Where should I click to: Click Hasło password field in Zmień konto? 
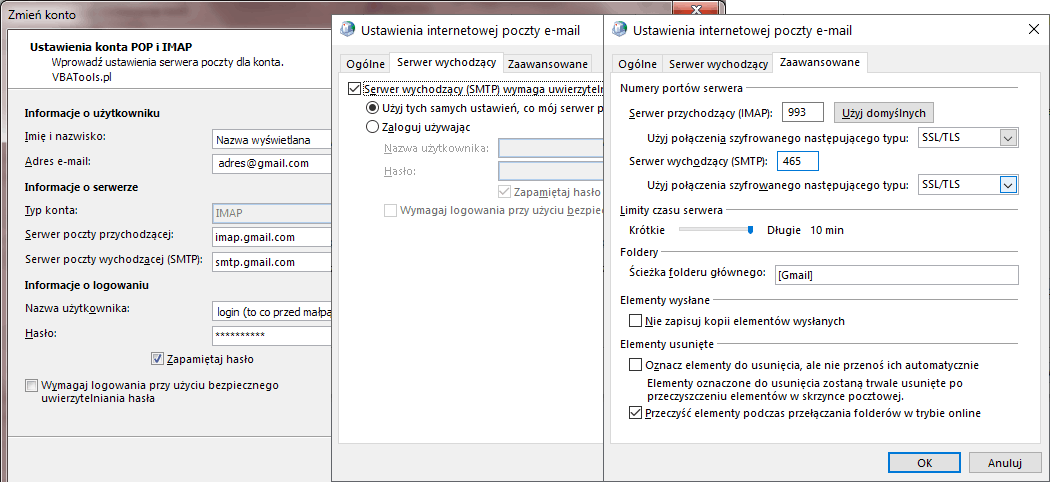point(272,335)
